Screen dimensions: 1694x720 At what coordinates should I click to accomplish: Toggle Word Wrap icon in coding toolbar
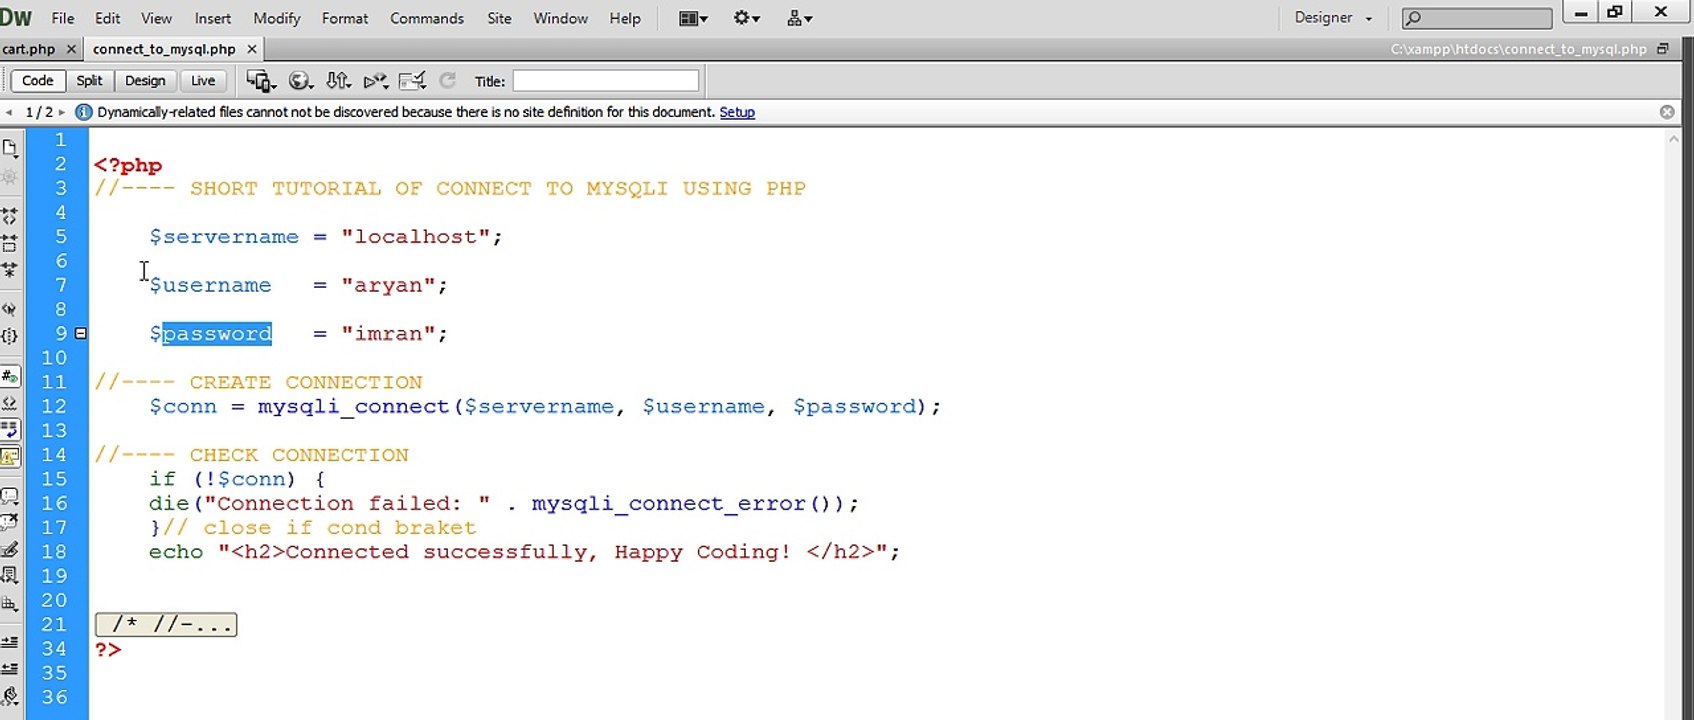10,430
